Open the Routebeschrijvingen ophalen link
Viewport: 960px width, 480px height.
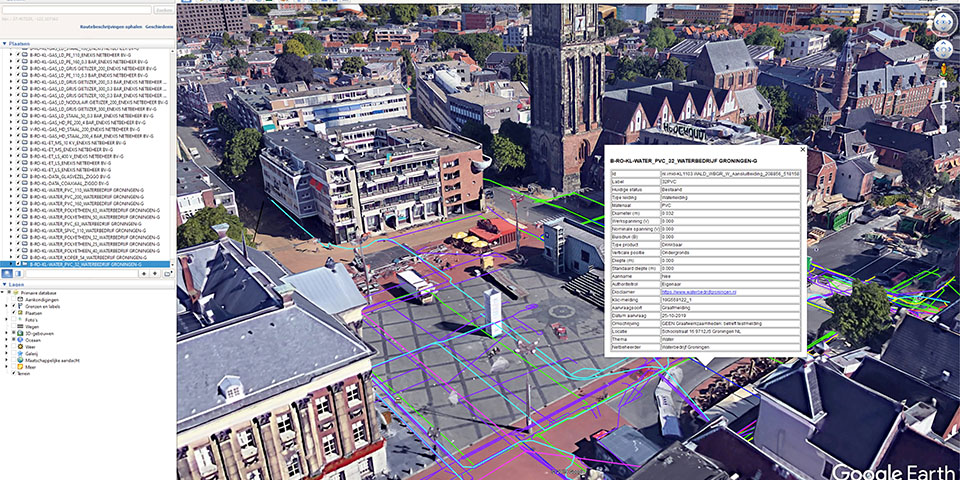click(111, 27)
